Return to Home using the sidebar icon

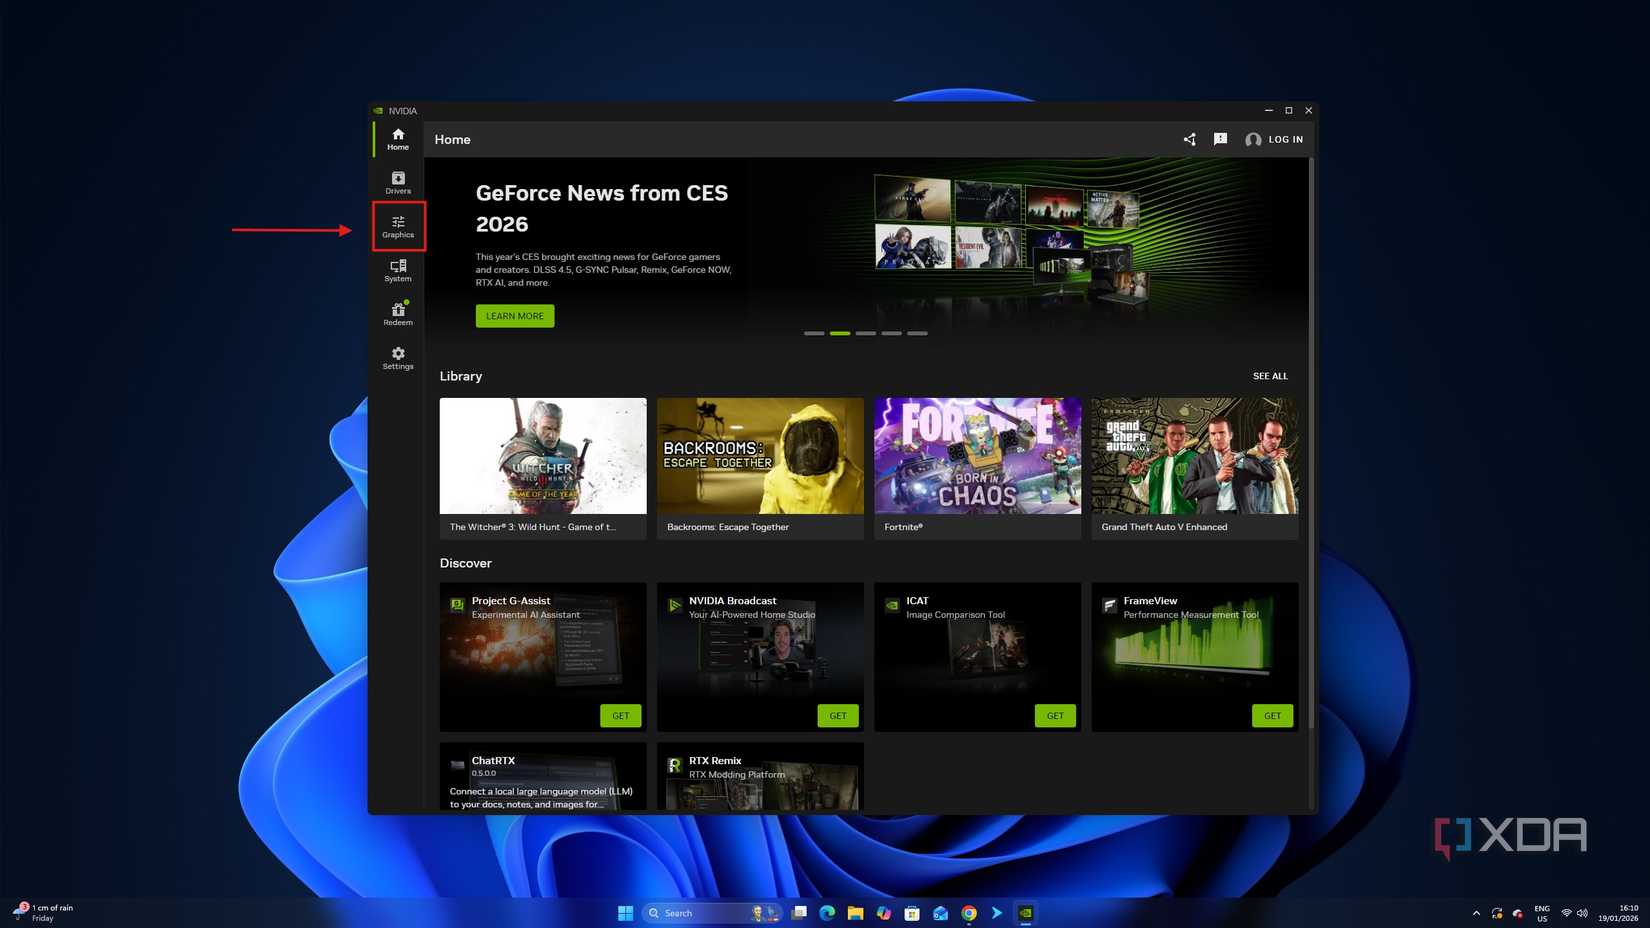(397, 138)
